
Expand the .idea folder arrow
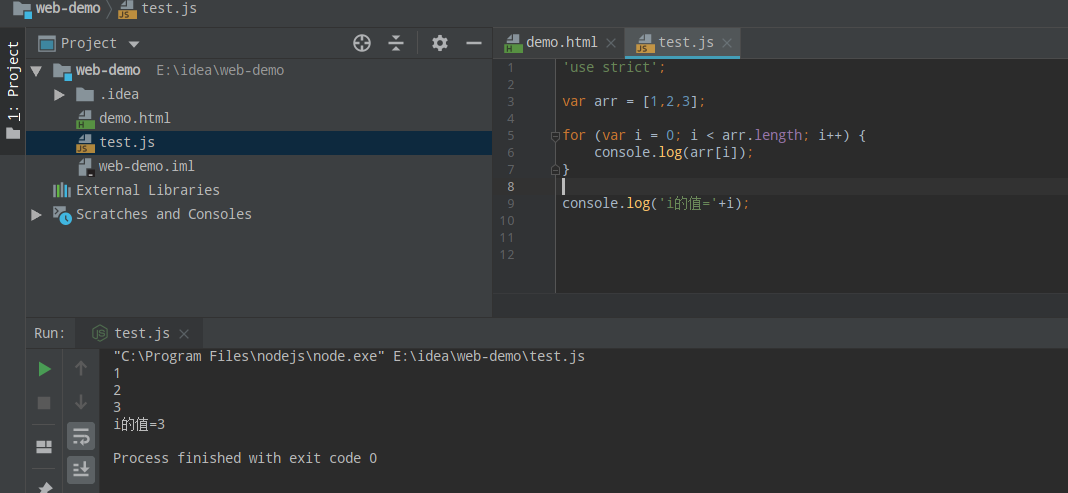59,95
